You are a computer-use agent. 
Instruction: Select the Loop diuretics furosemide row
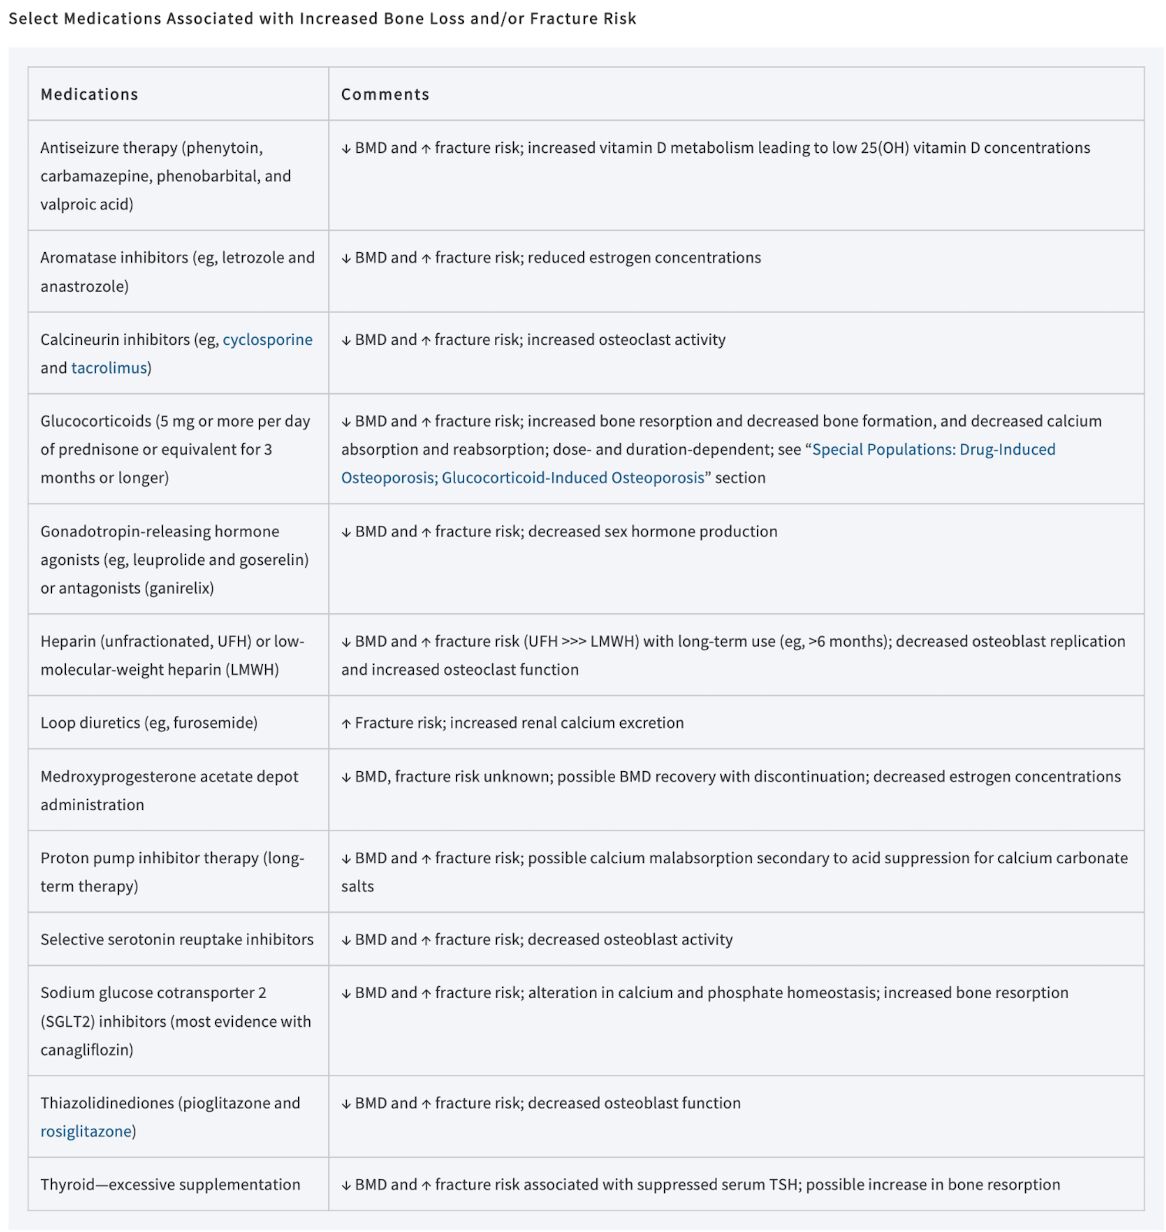coord(586,722)
